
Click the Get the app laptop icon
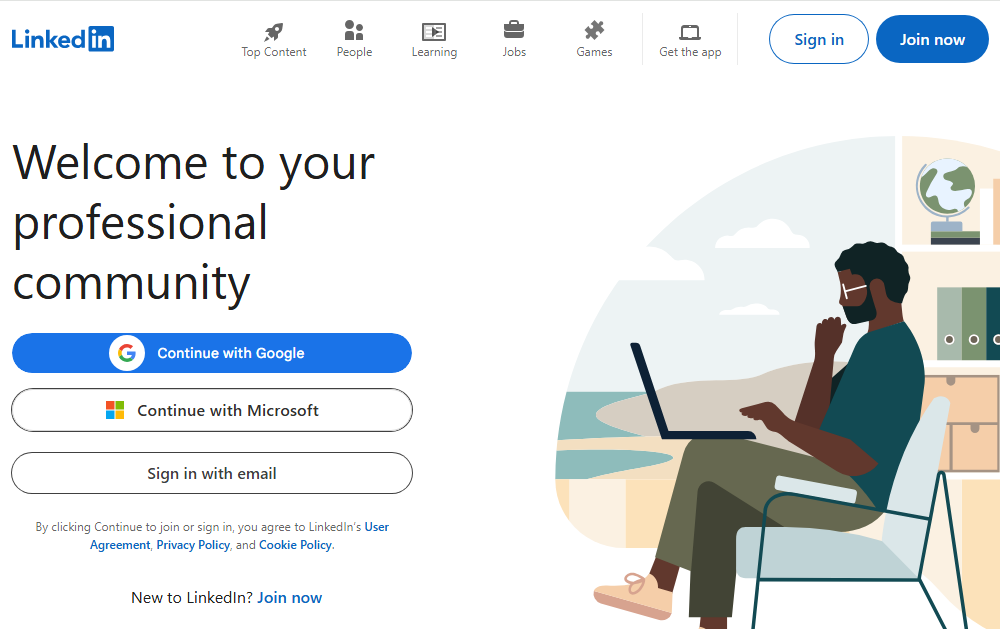pos(690,32)
